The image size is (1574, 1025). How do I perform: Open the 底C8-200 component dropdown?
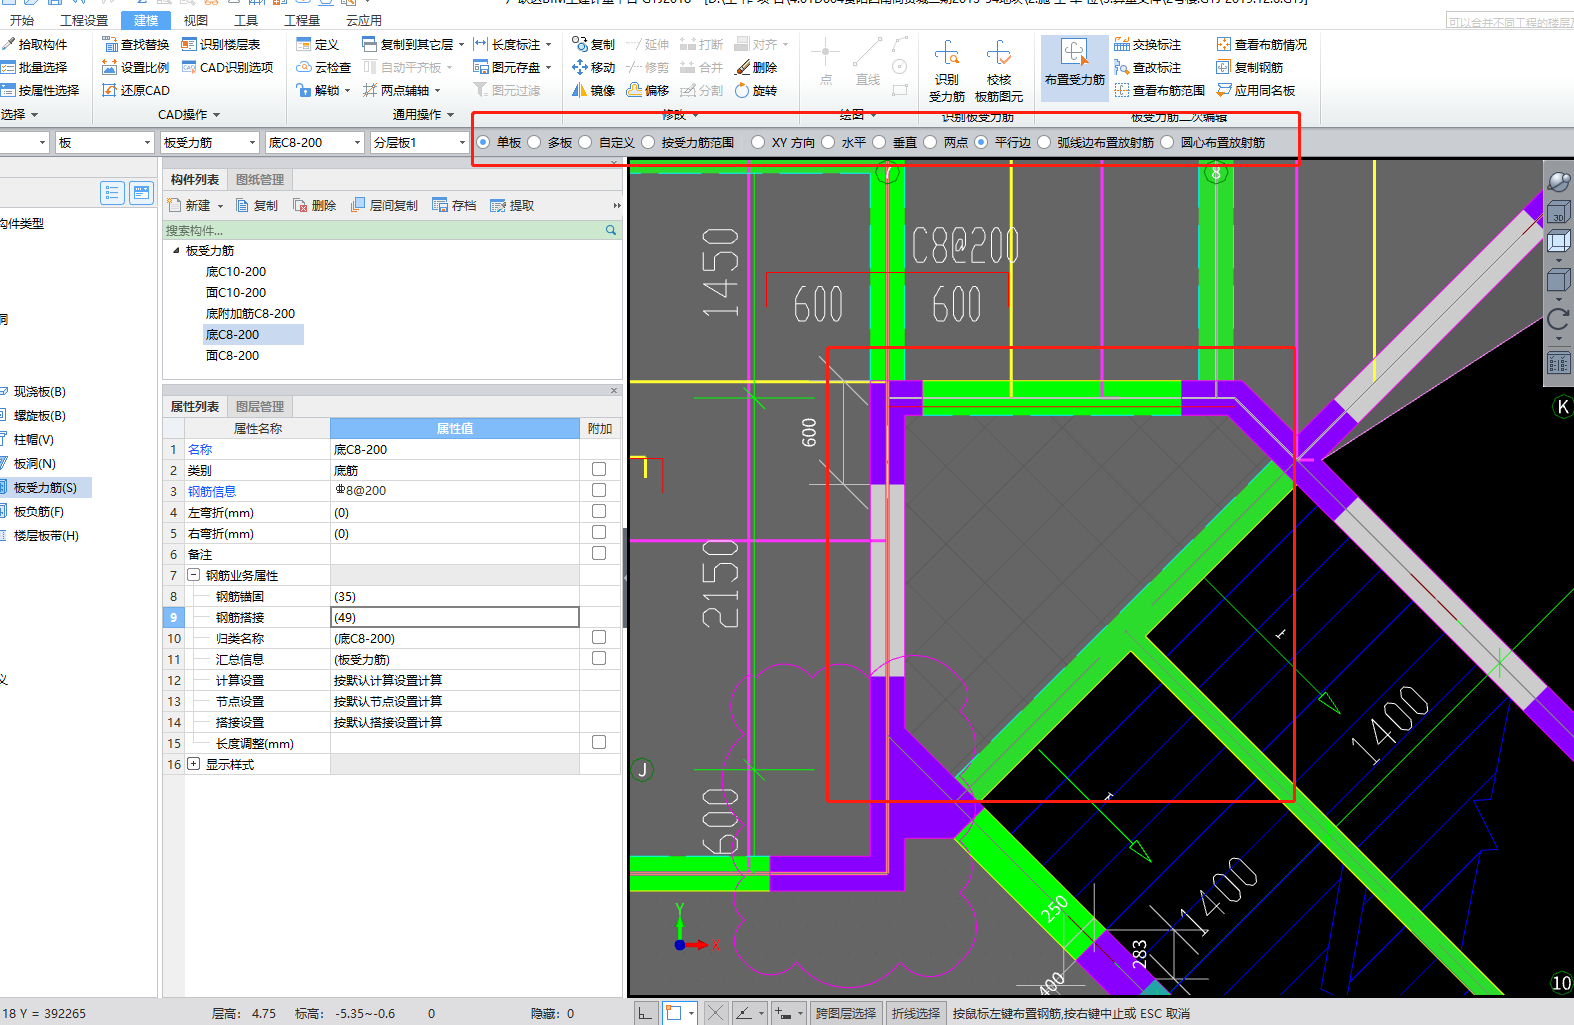357,143
